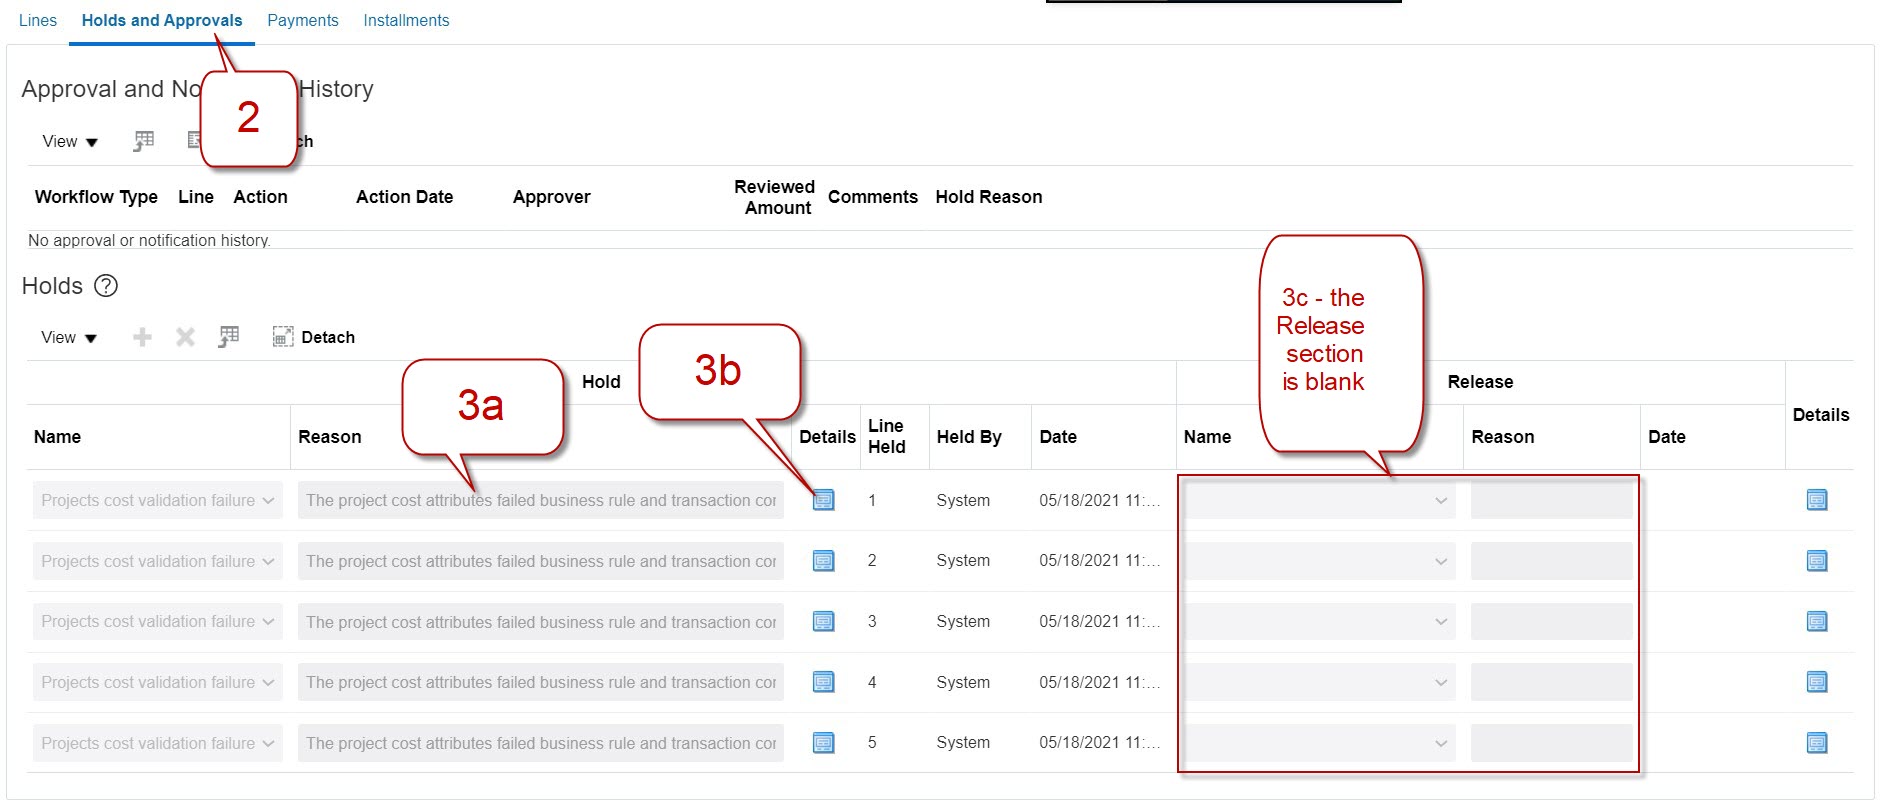Open the Installments tab
This screenshot has width=1886, height=809.
pyautogui.click(x=406, y=20)
